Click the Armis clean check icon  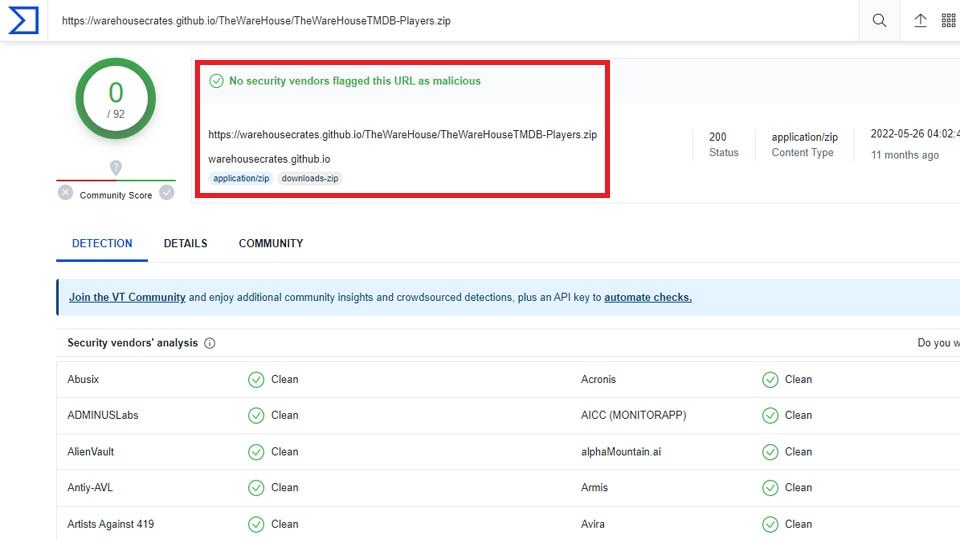tap(770, 488)
